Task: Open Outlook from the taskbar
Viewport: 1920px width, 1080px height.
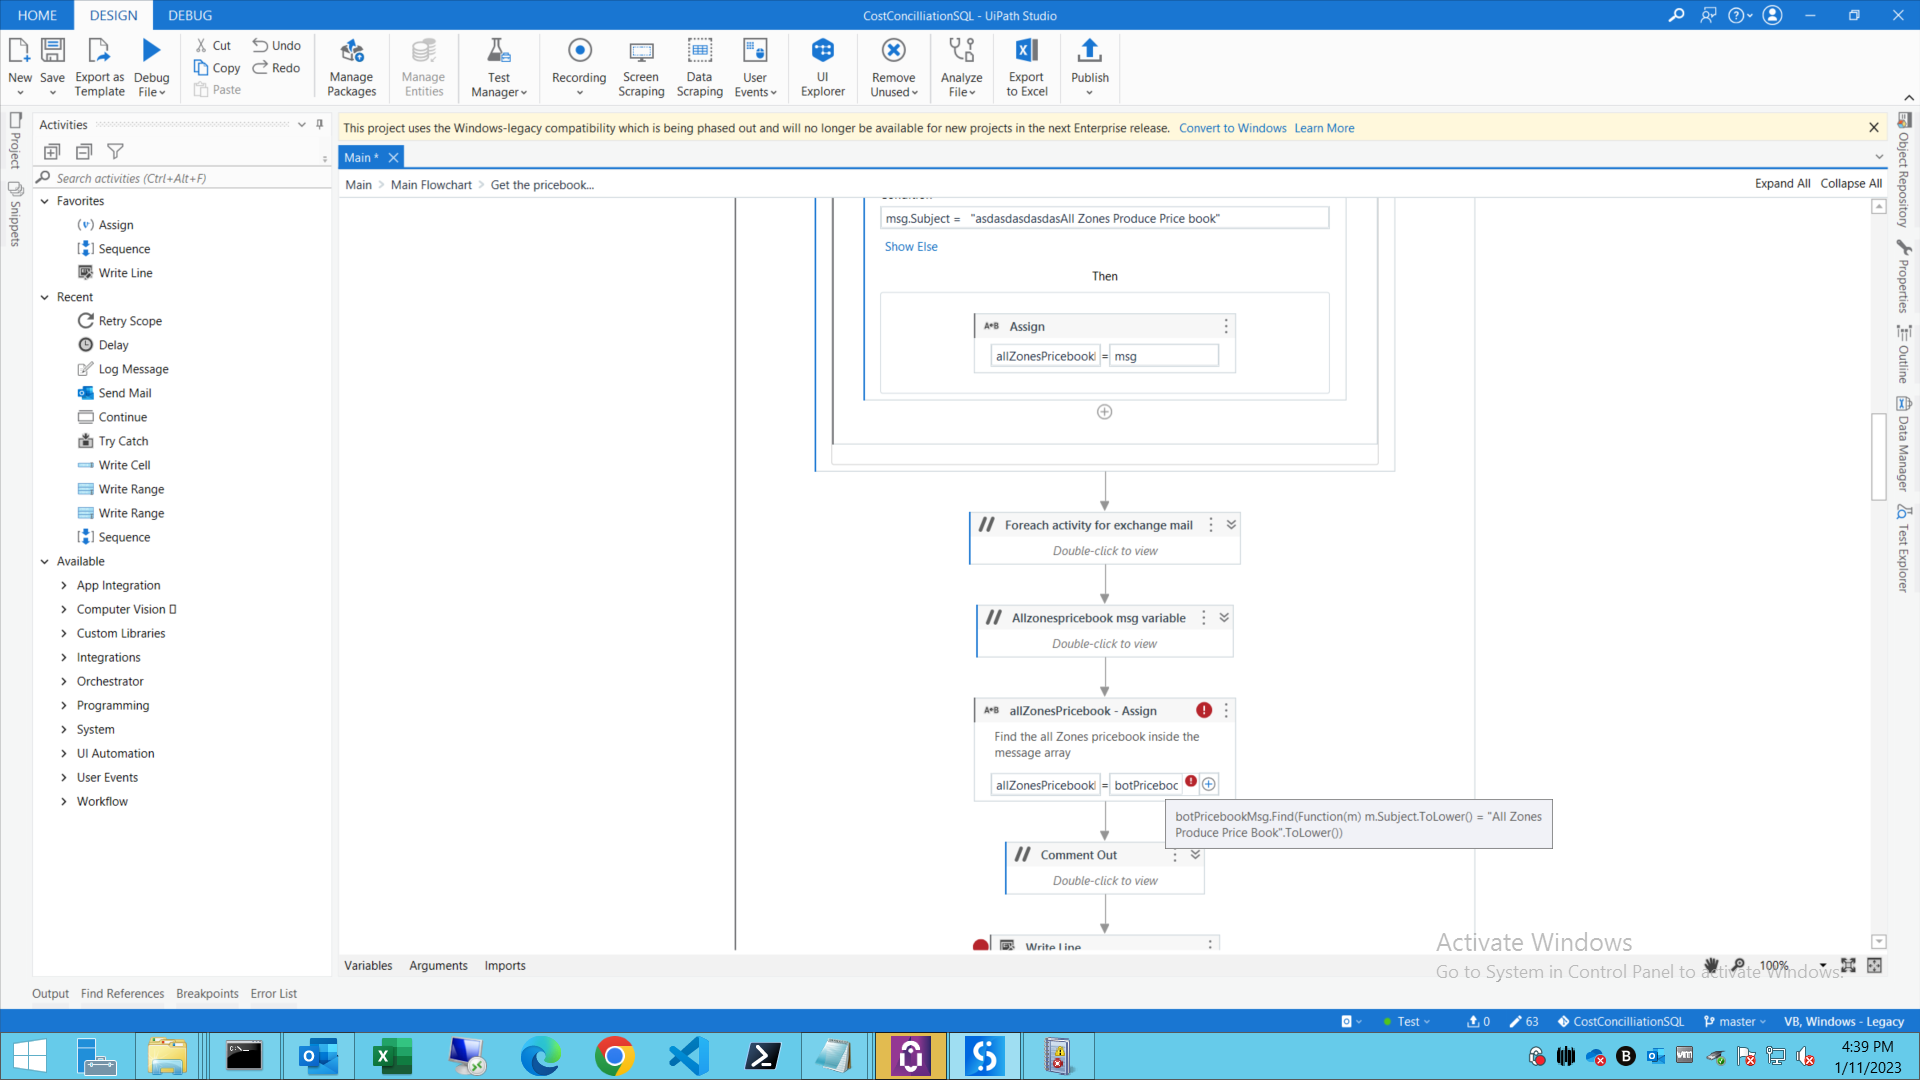Action: [x=318, y=1056]
